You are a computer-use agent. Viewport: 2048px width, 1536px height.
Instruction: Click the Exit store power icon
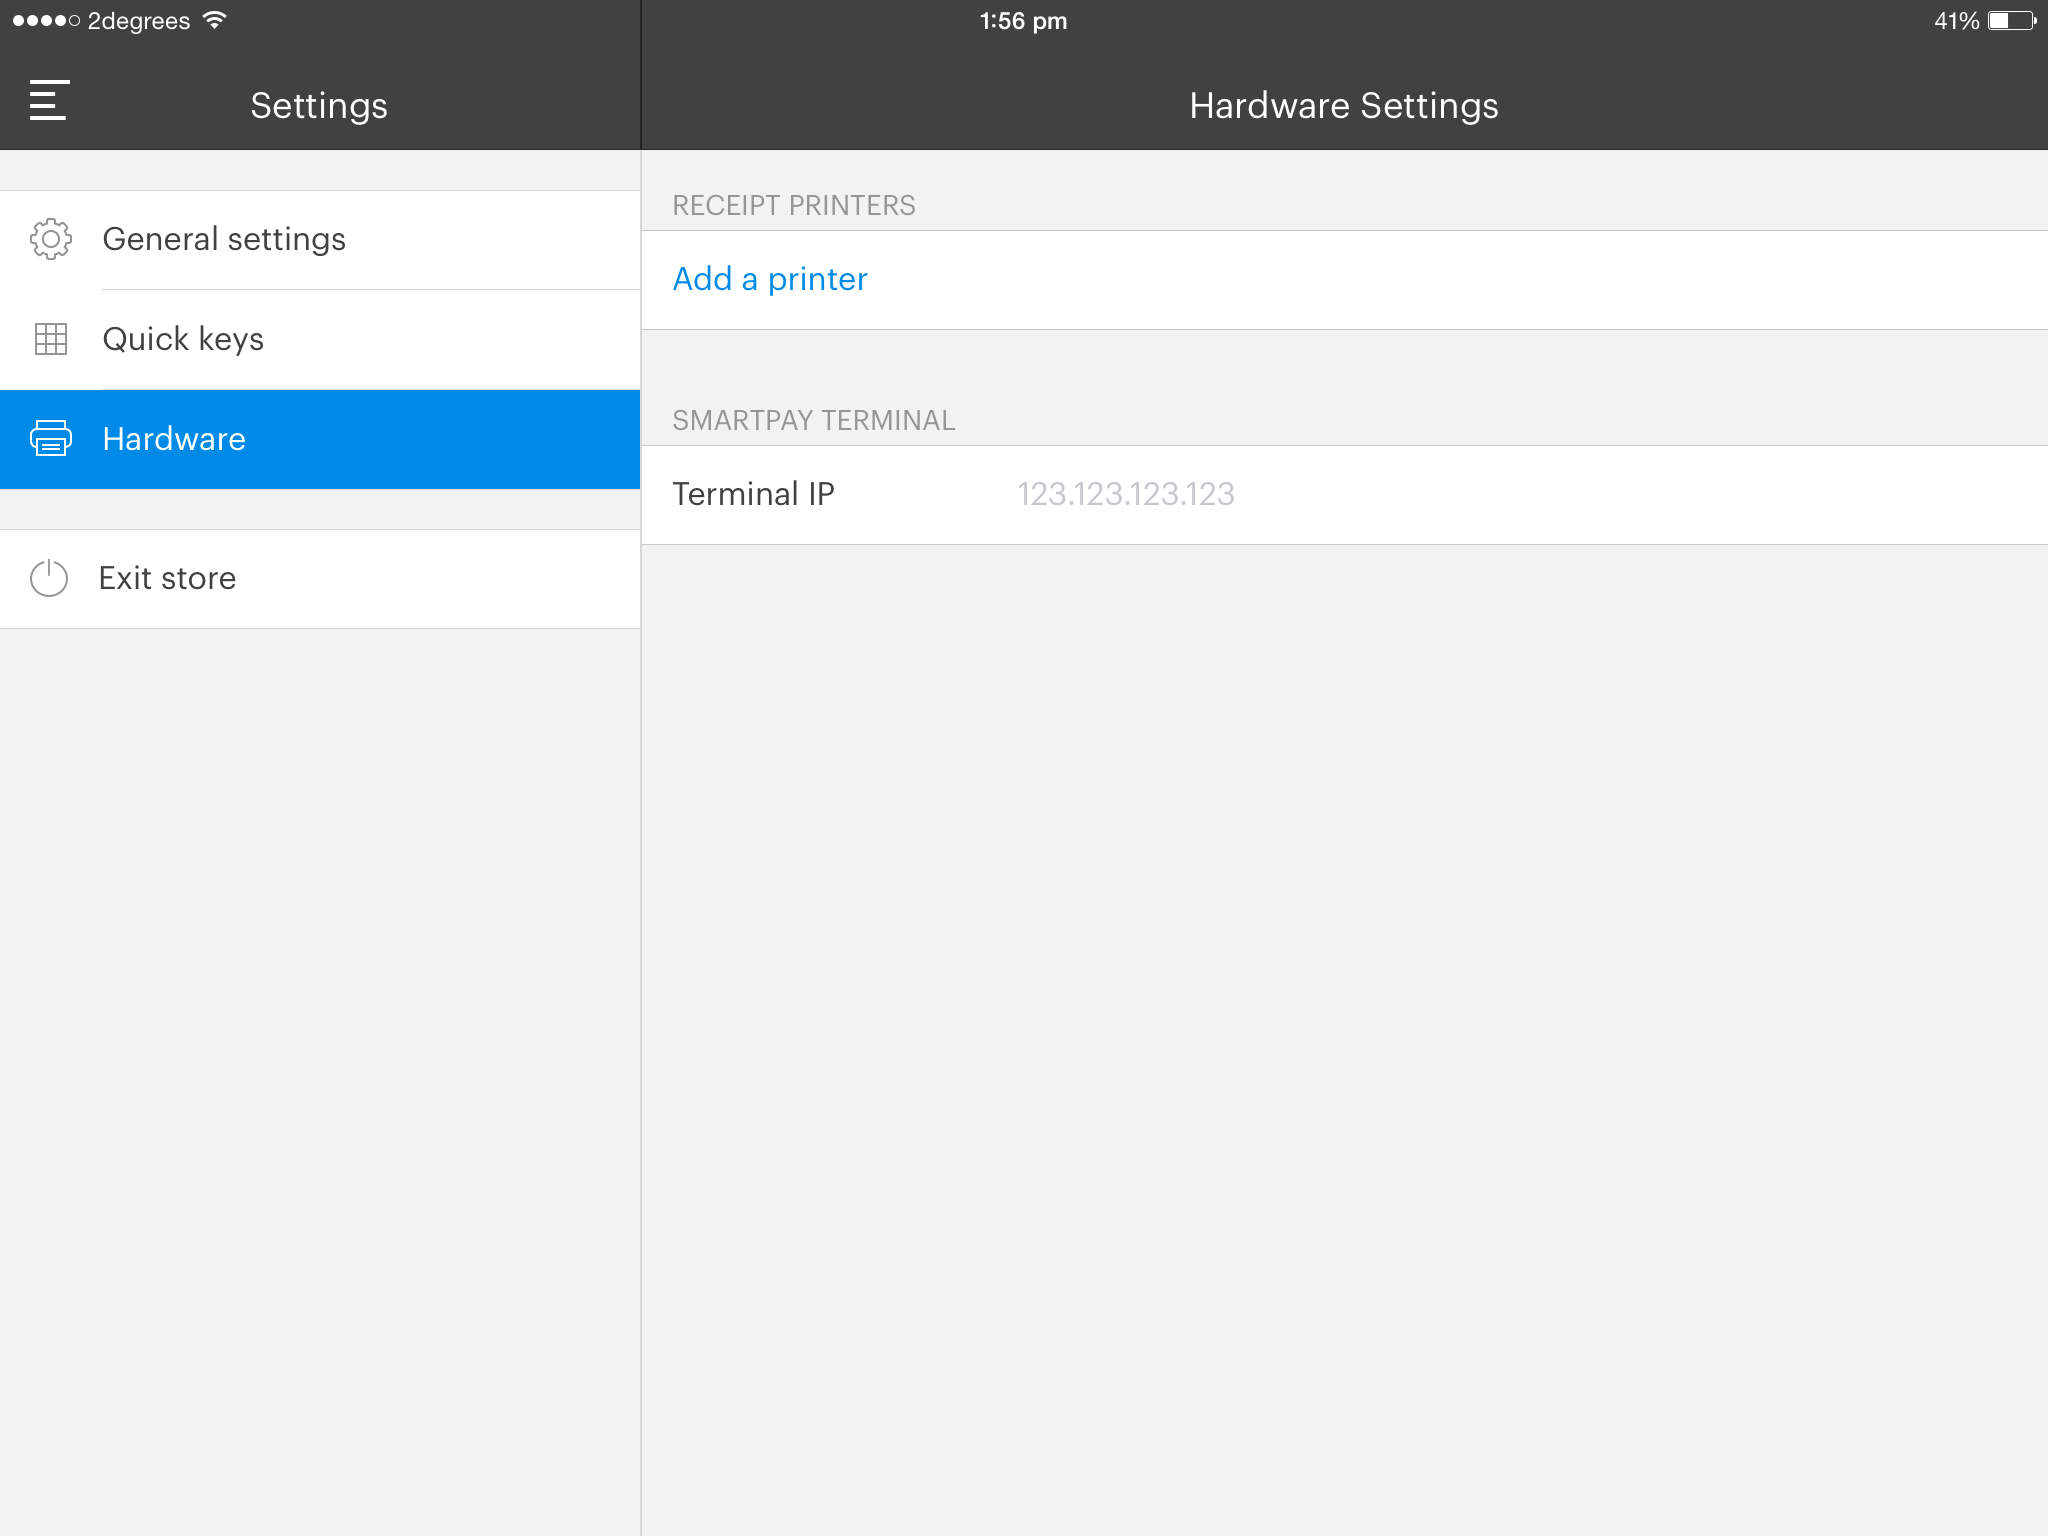[x=49, y=578]
